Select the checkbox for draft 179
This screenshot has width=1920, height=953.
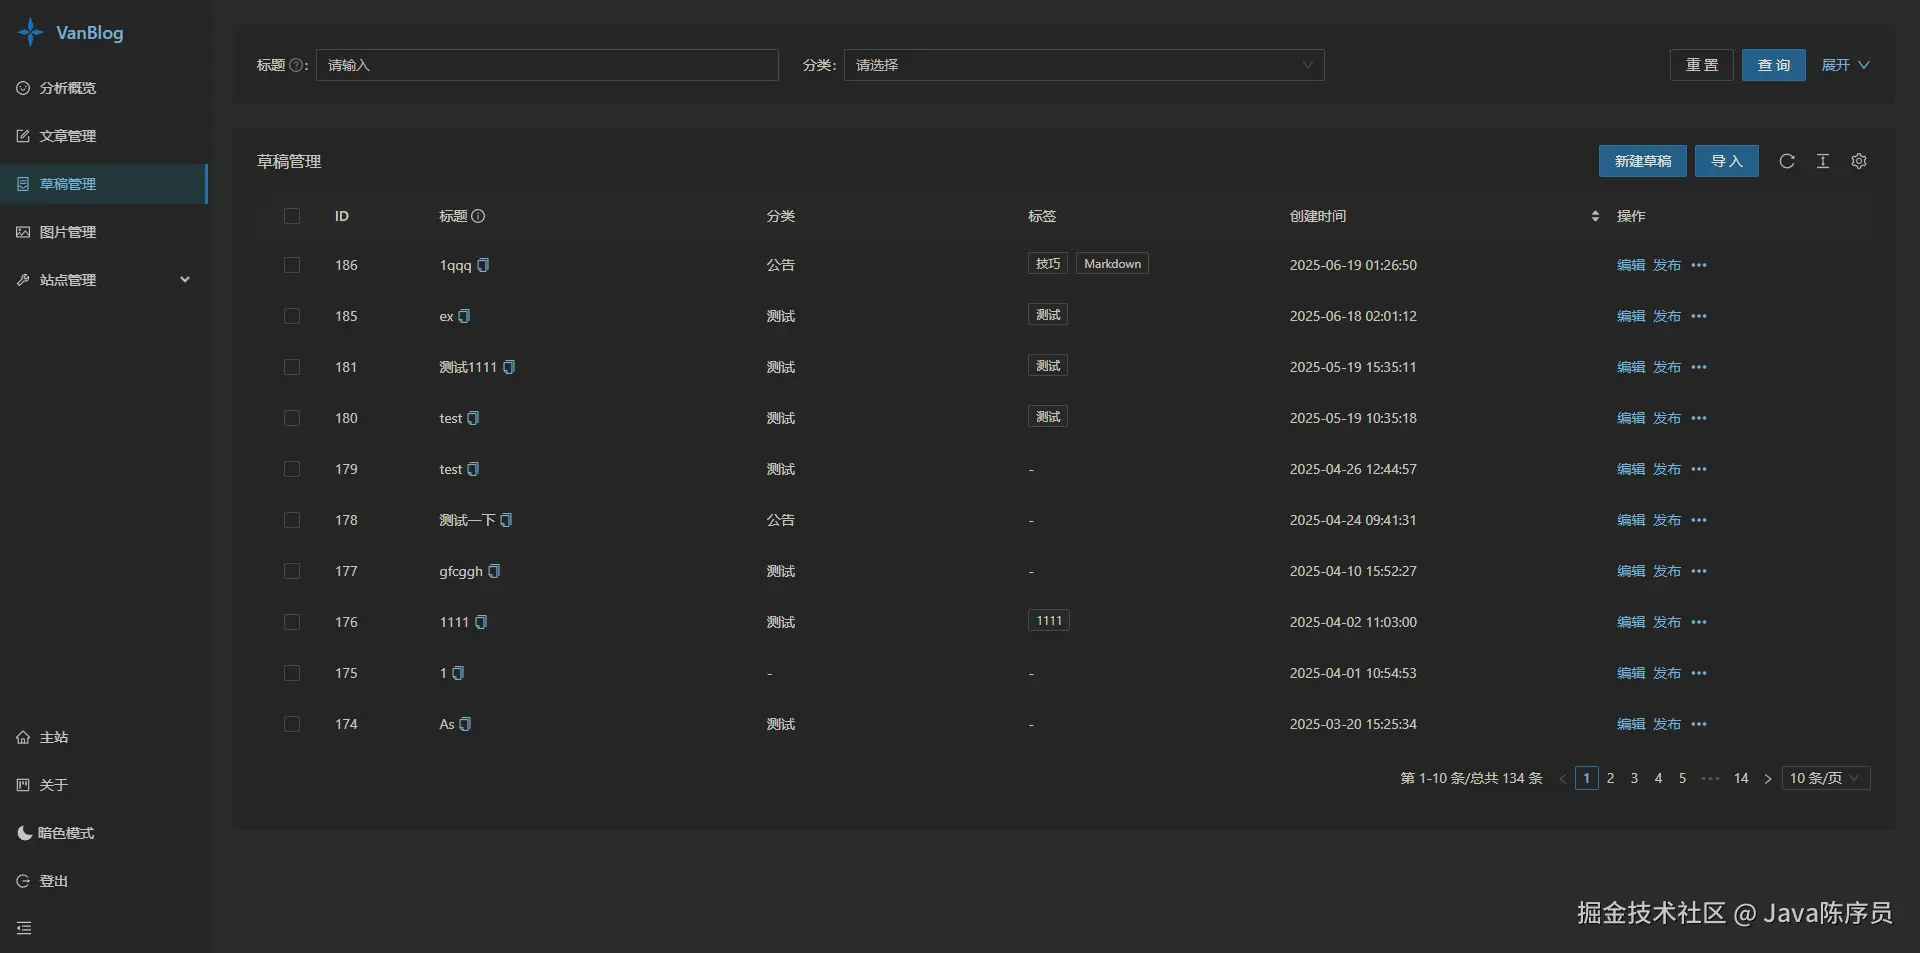coord(292,469)
